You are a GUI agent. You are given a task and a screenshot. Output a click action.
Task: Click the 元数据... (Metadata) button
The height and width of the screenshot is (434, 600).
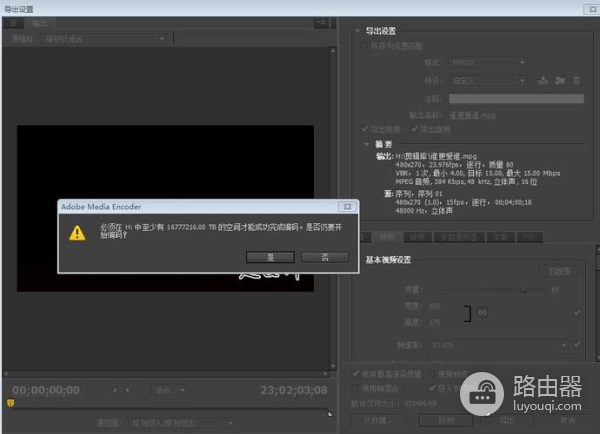click(378, 420)
